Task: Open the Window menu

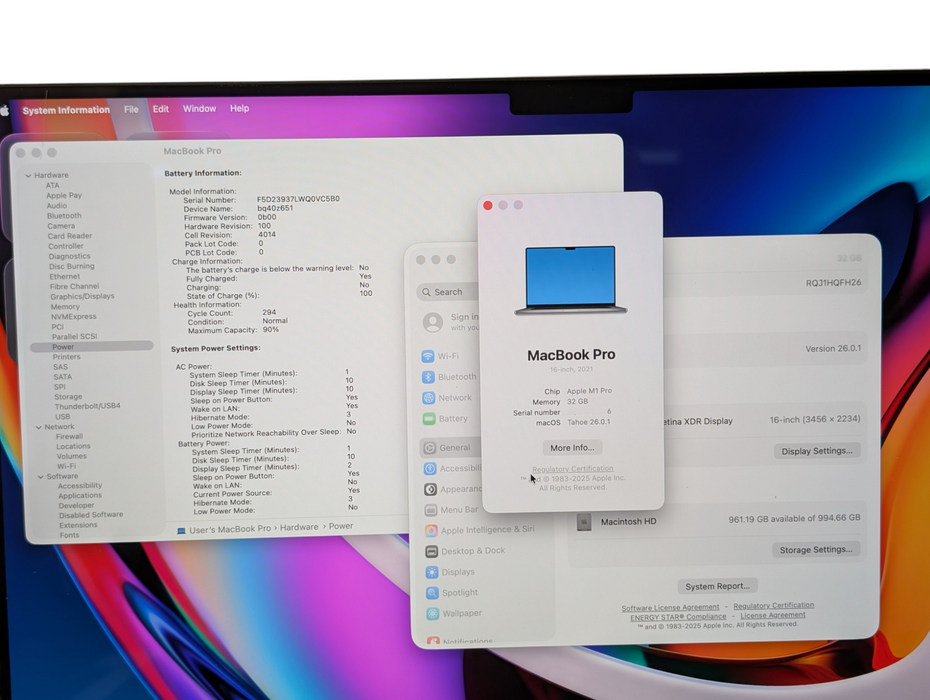Action: click(x=199, y=109)
